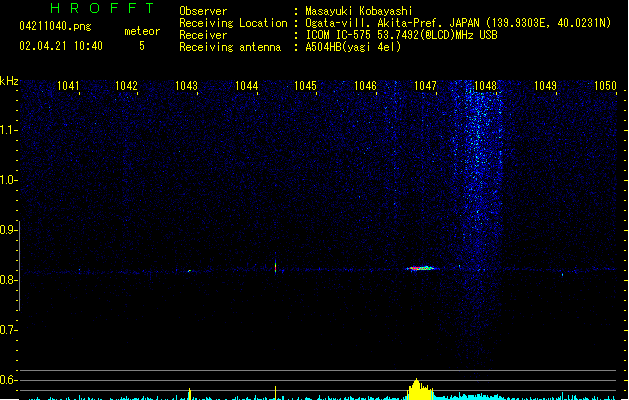Screen dimensions: 629x400
Task: Click the 1047 time axis tick
Action: point(425,86)
